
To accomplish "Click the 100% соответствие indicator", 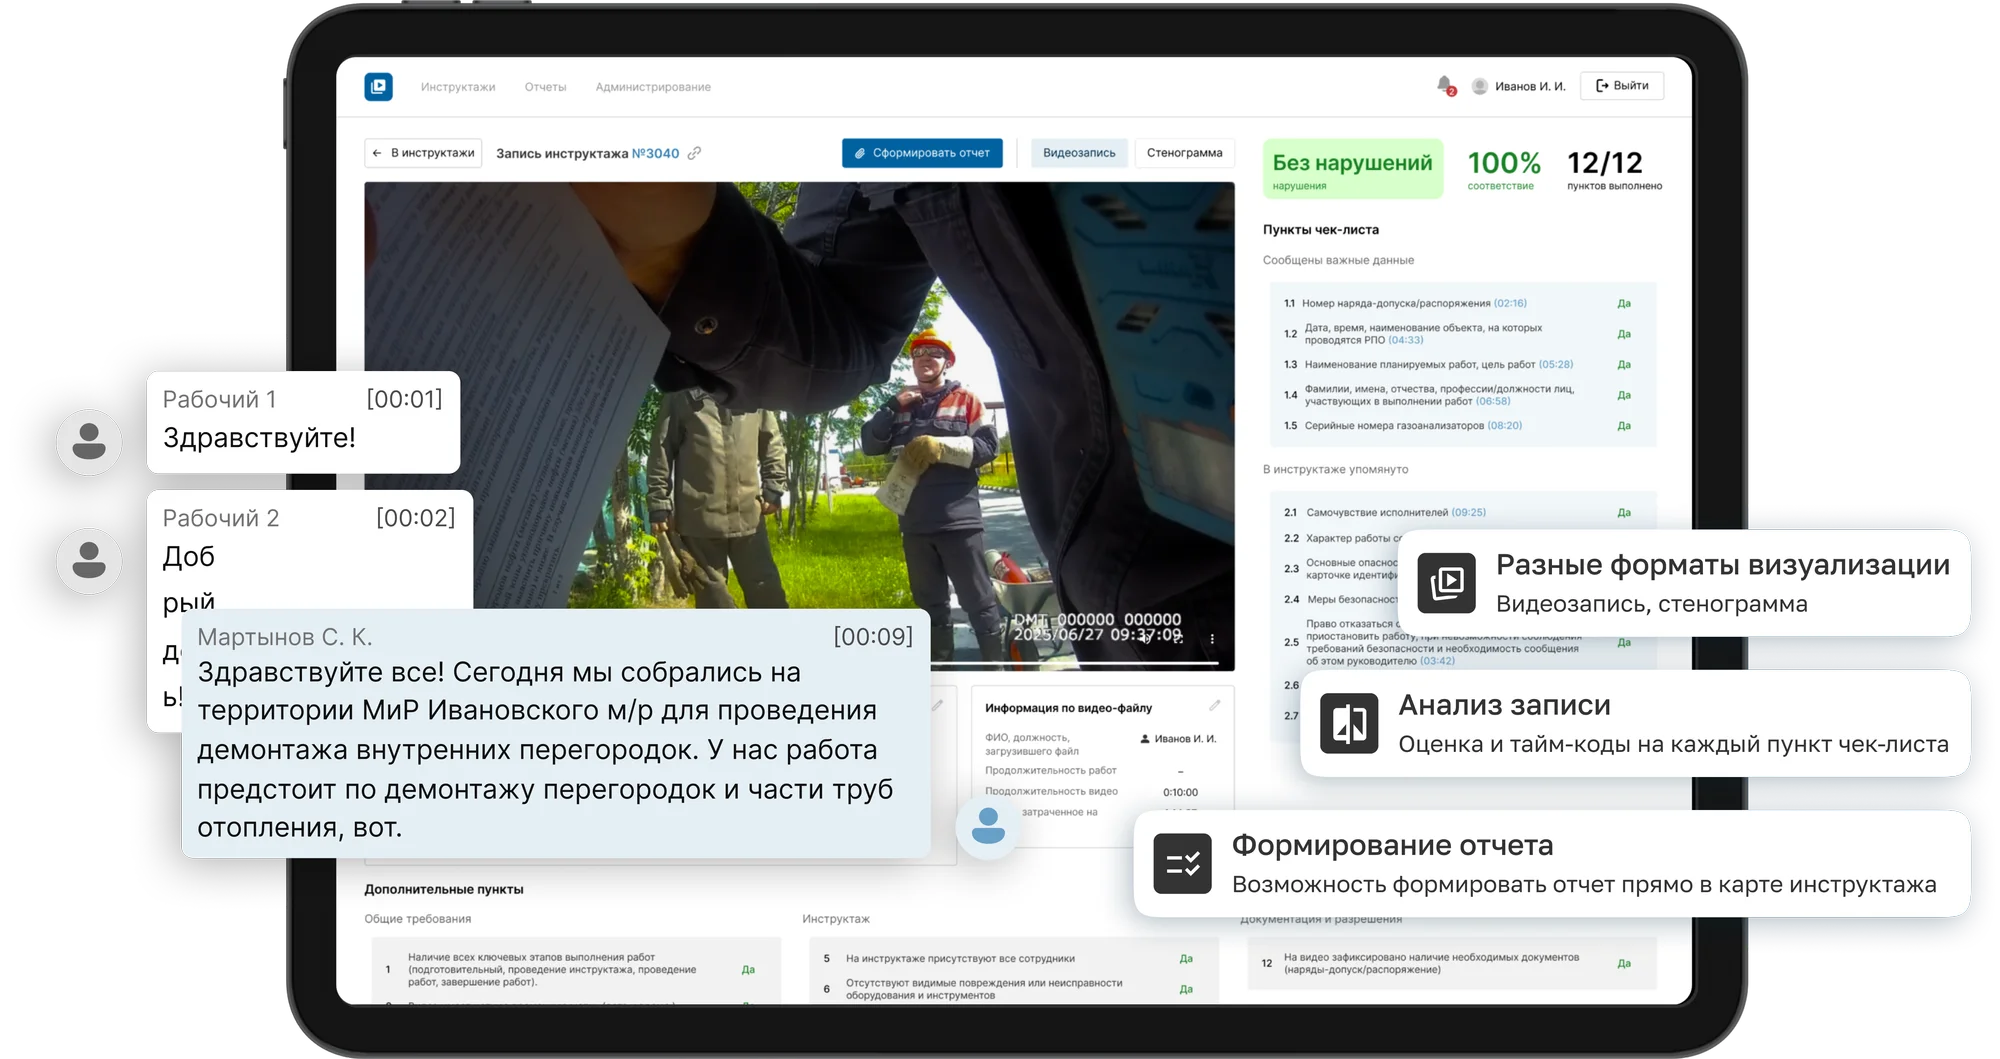I will pos(1503,169).
